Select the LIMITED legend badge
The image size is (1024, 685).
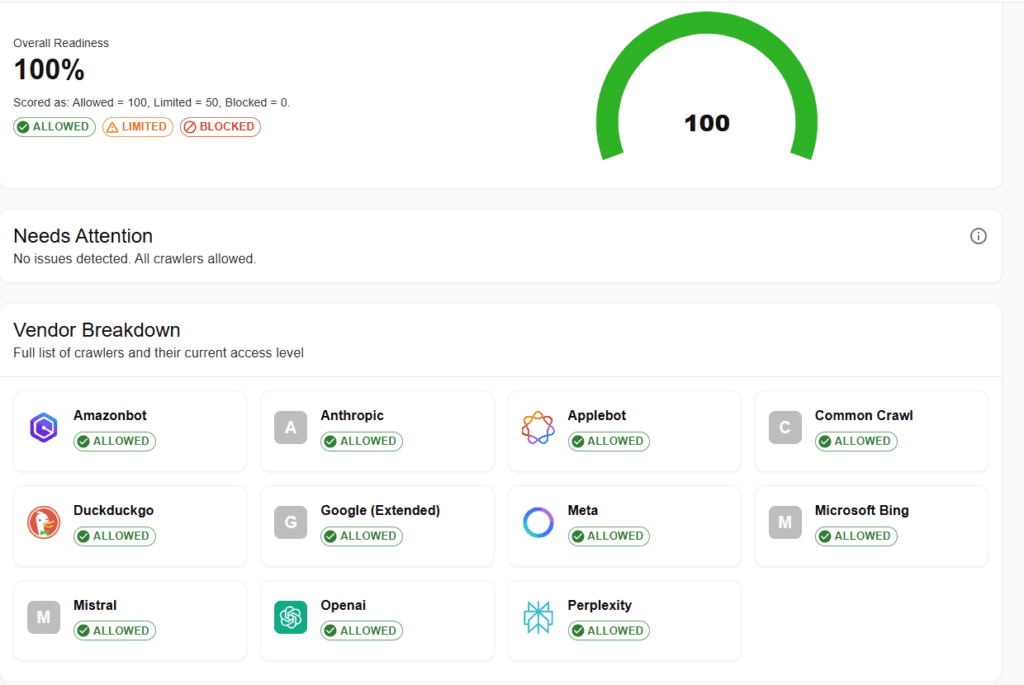click(x=138, y=127)
